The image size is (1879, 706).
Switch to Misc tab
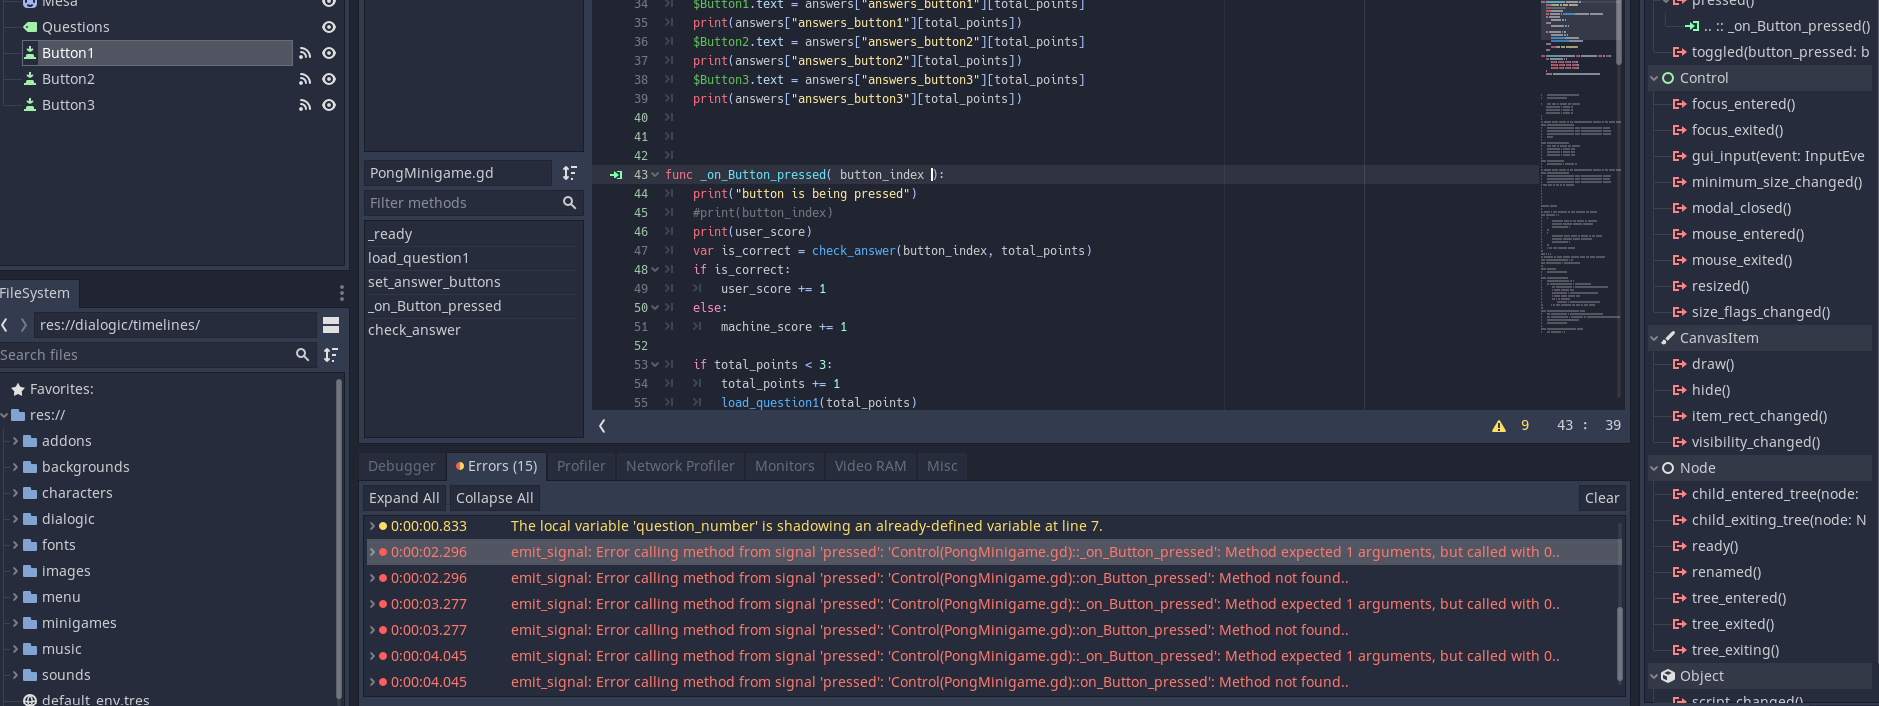tap(942, 466)
